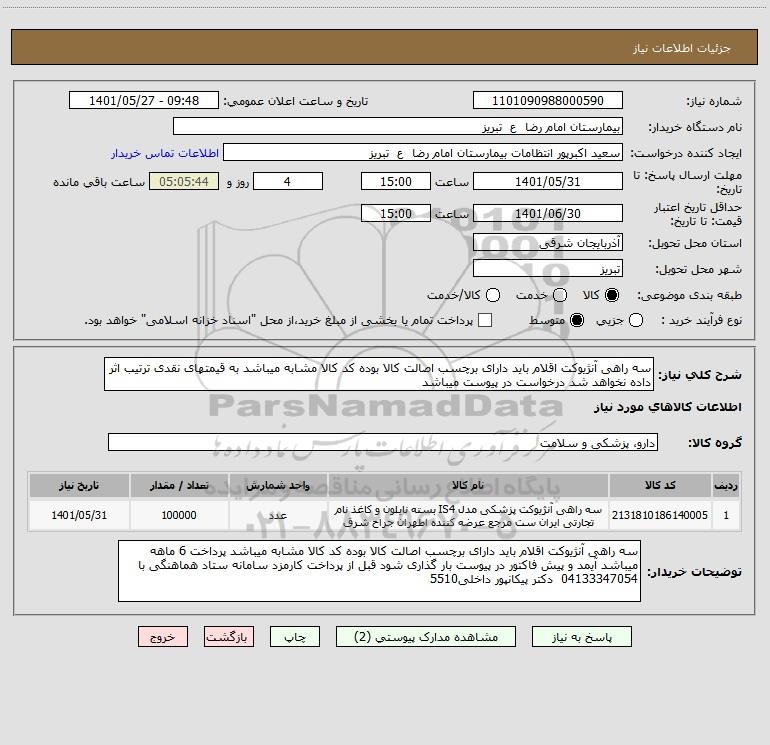Click the product code 2131810186140005 cell
Viewport: 770px width, 745px height.
click(660, 515)
